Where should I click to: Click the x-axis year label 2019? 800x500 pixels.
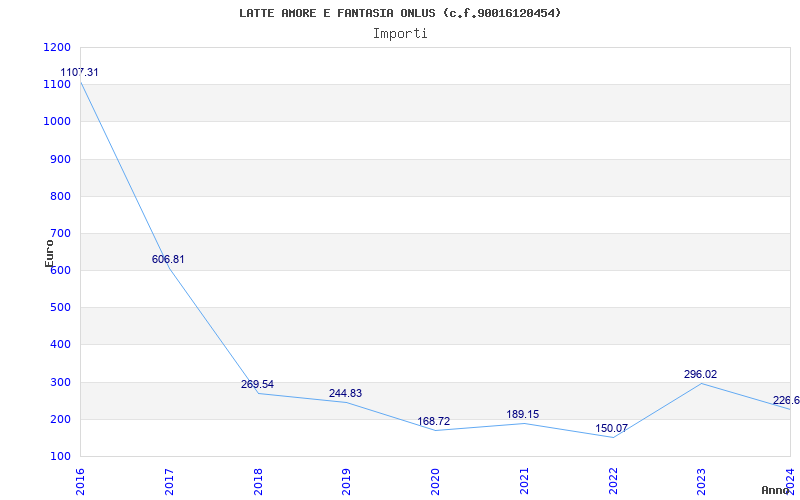tap(346, 482)
